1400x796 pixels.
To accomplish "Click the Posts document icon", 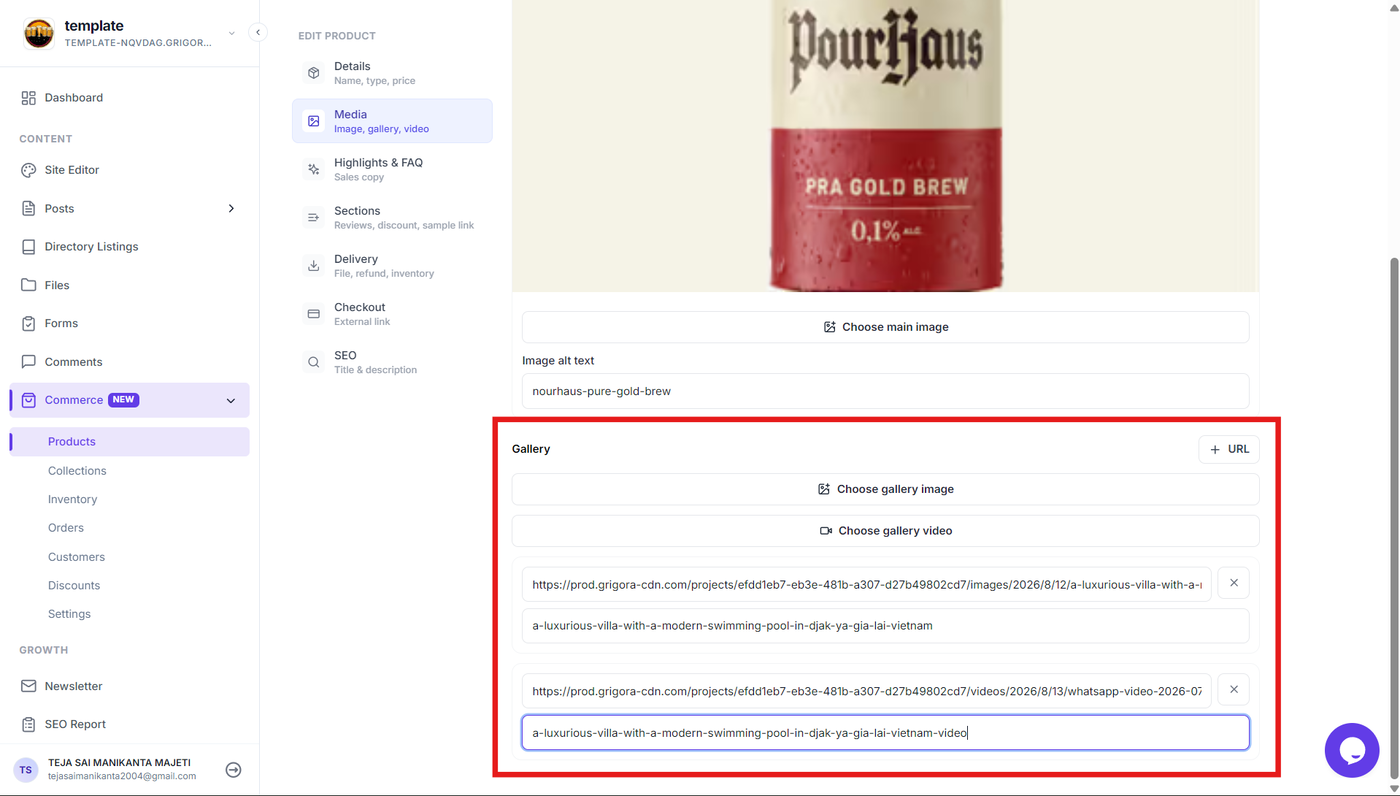I will (x=28, y=209).
